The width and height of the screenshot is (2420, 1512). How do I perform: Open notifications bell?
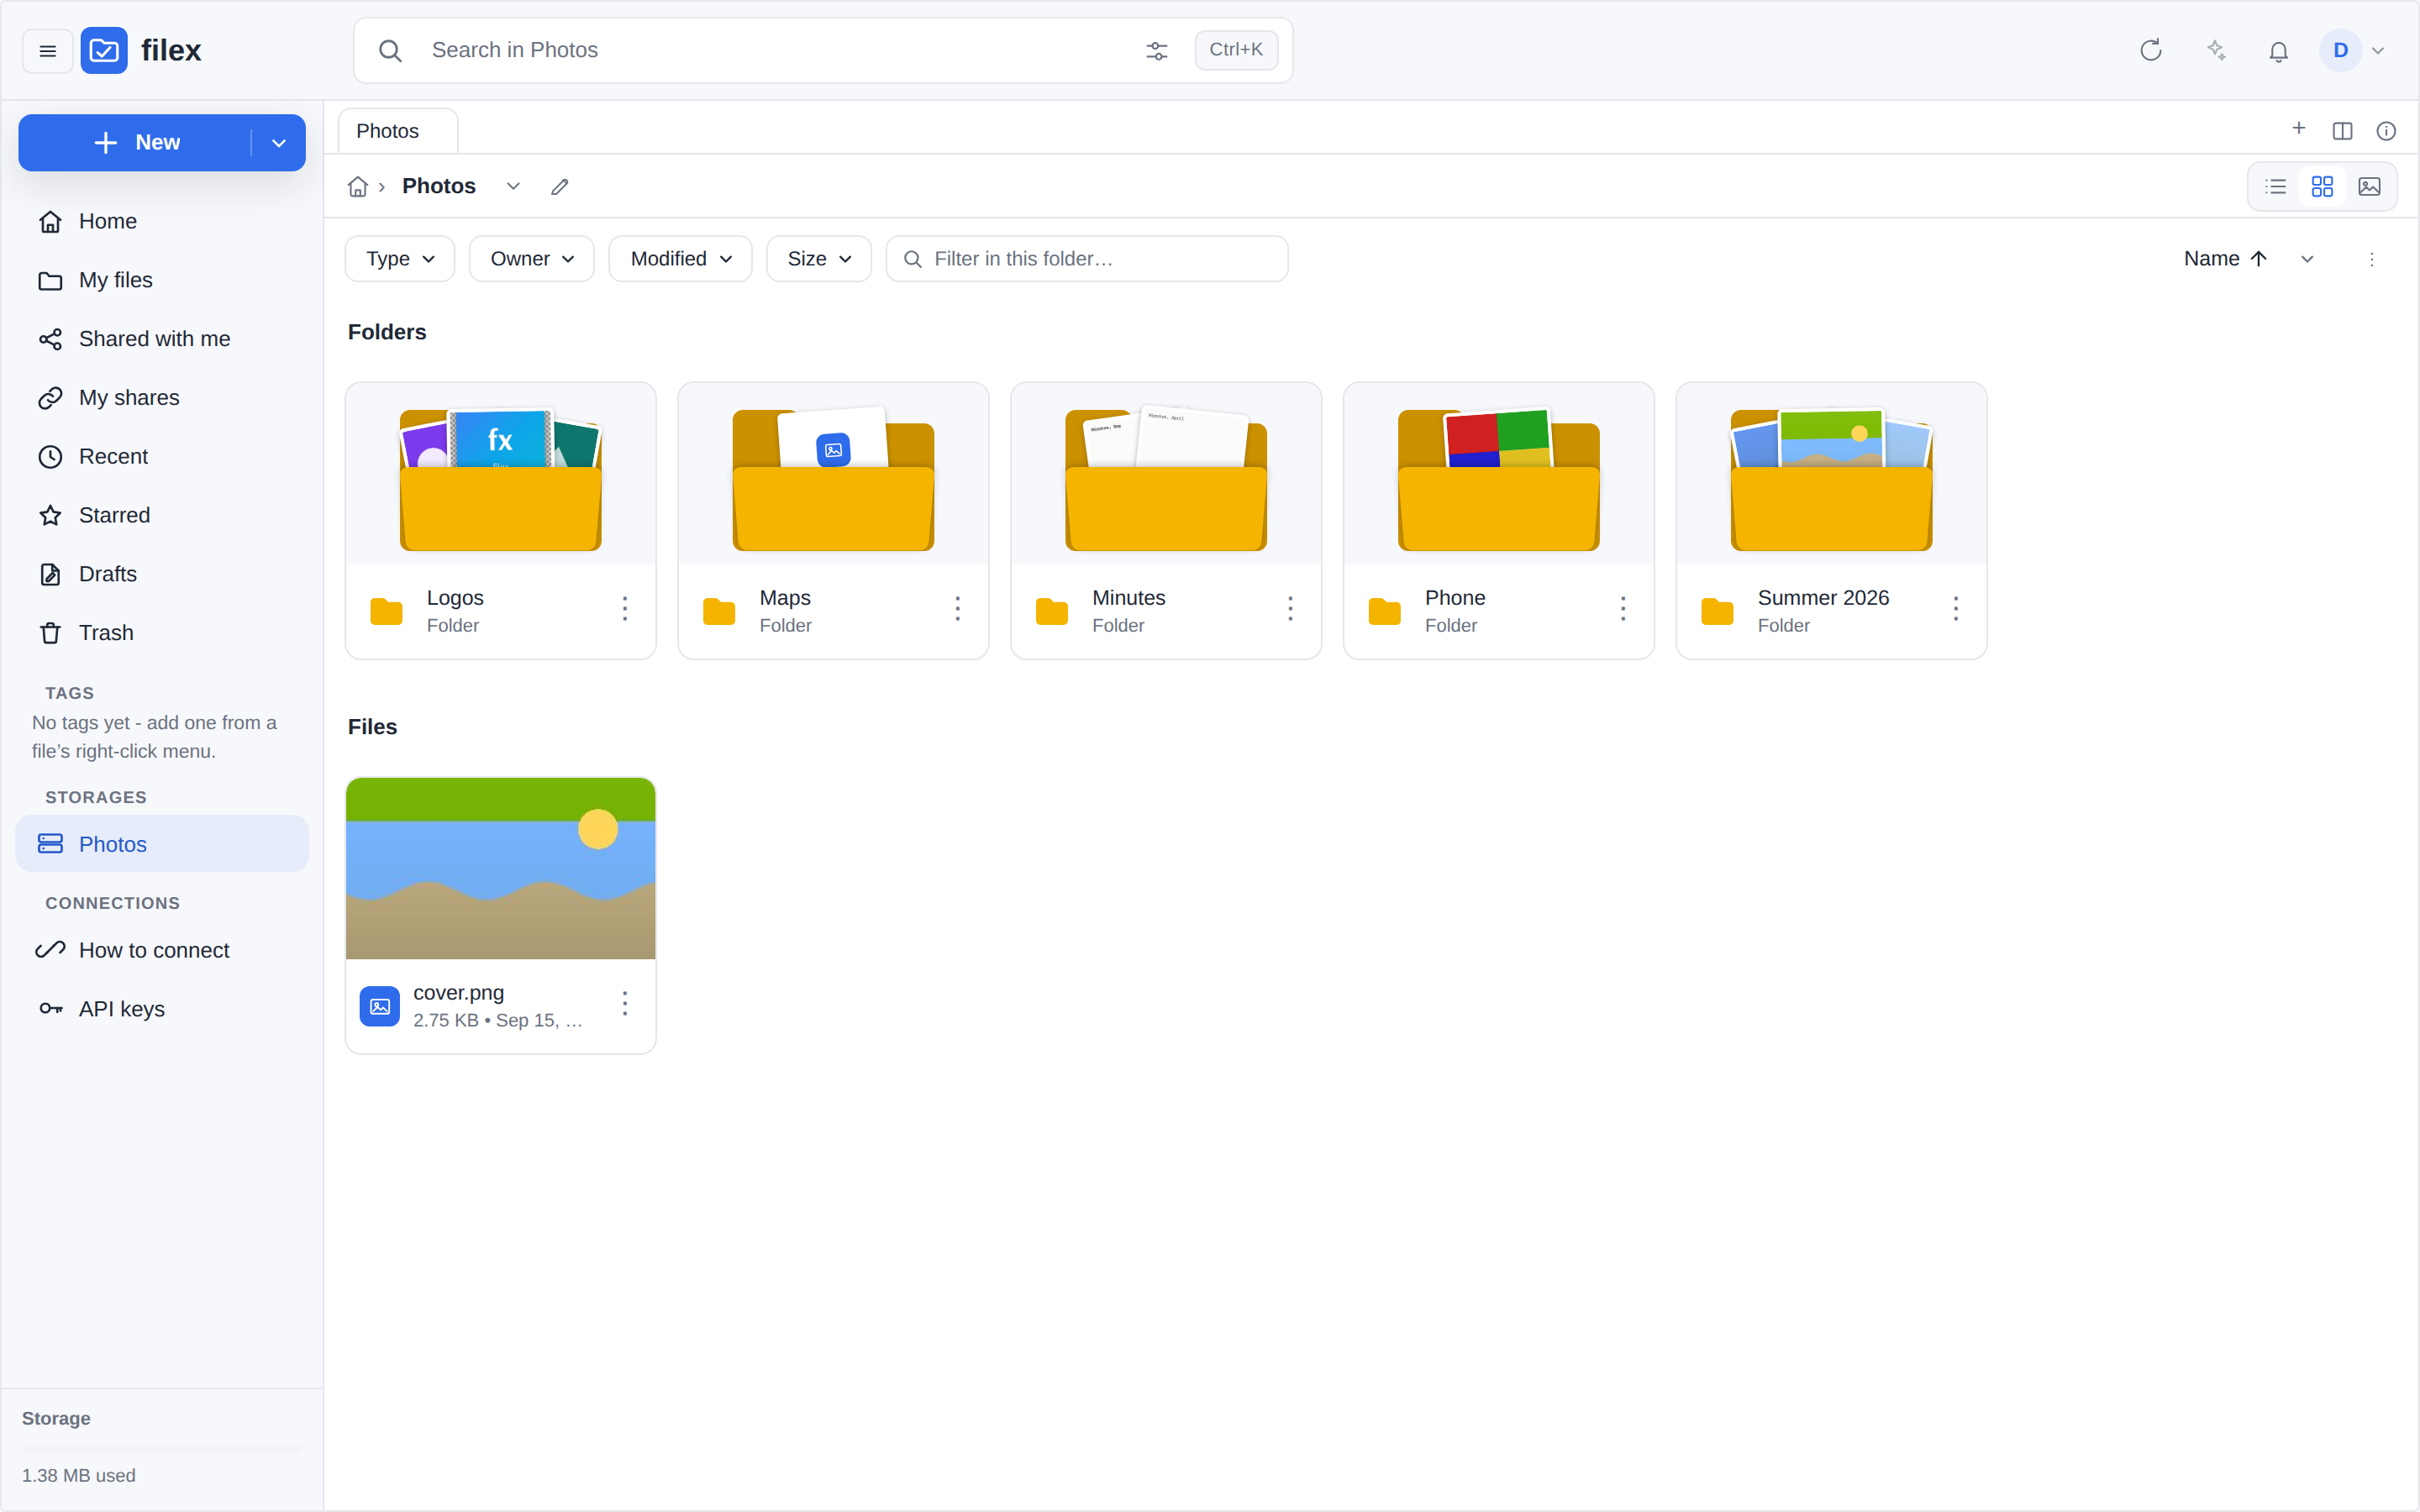(x=2278, y=51)
